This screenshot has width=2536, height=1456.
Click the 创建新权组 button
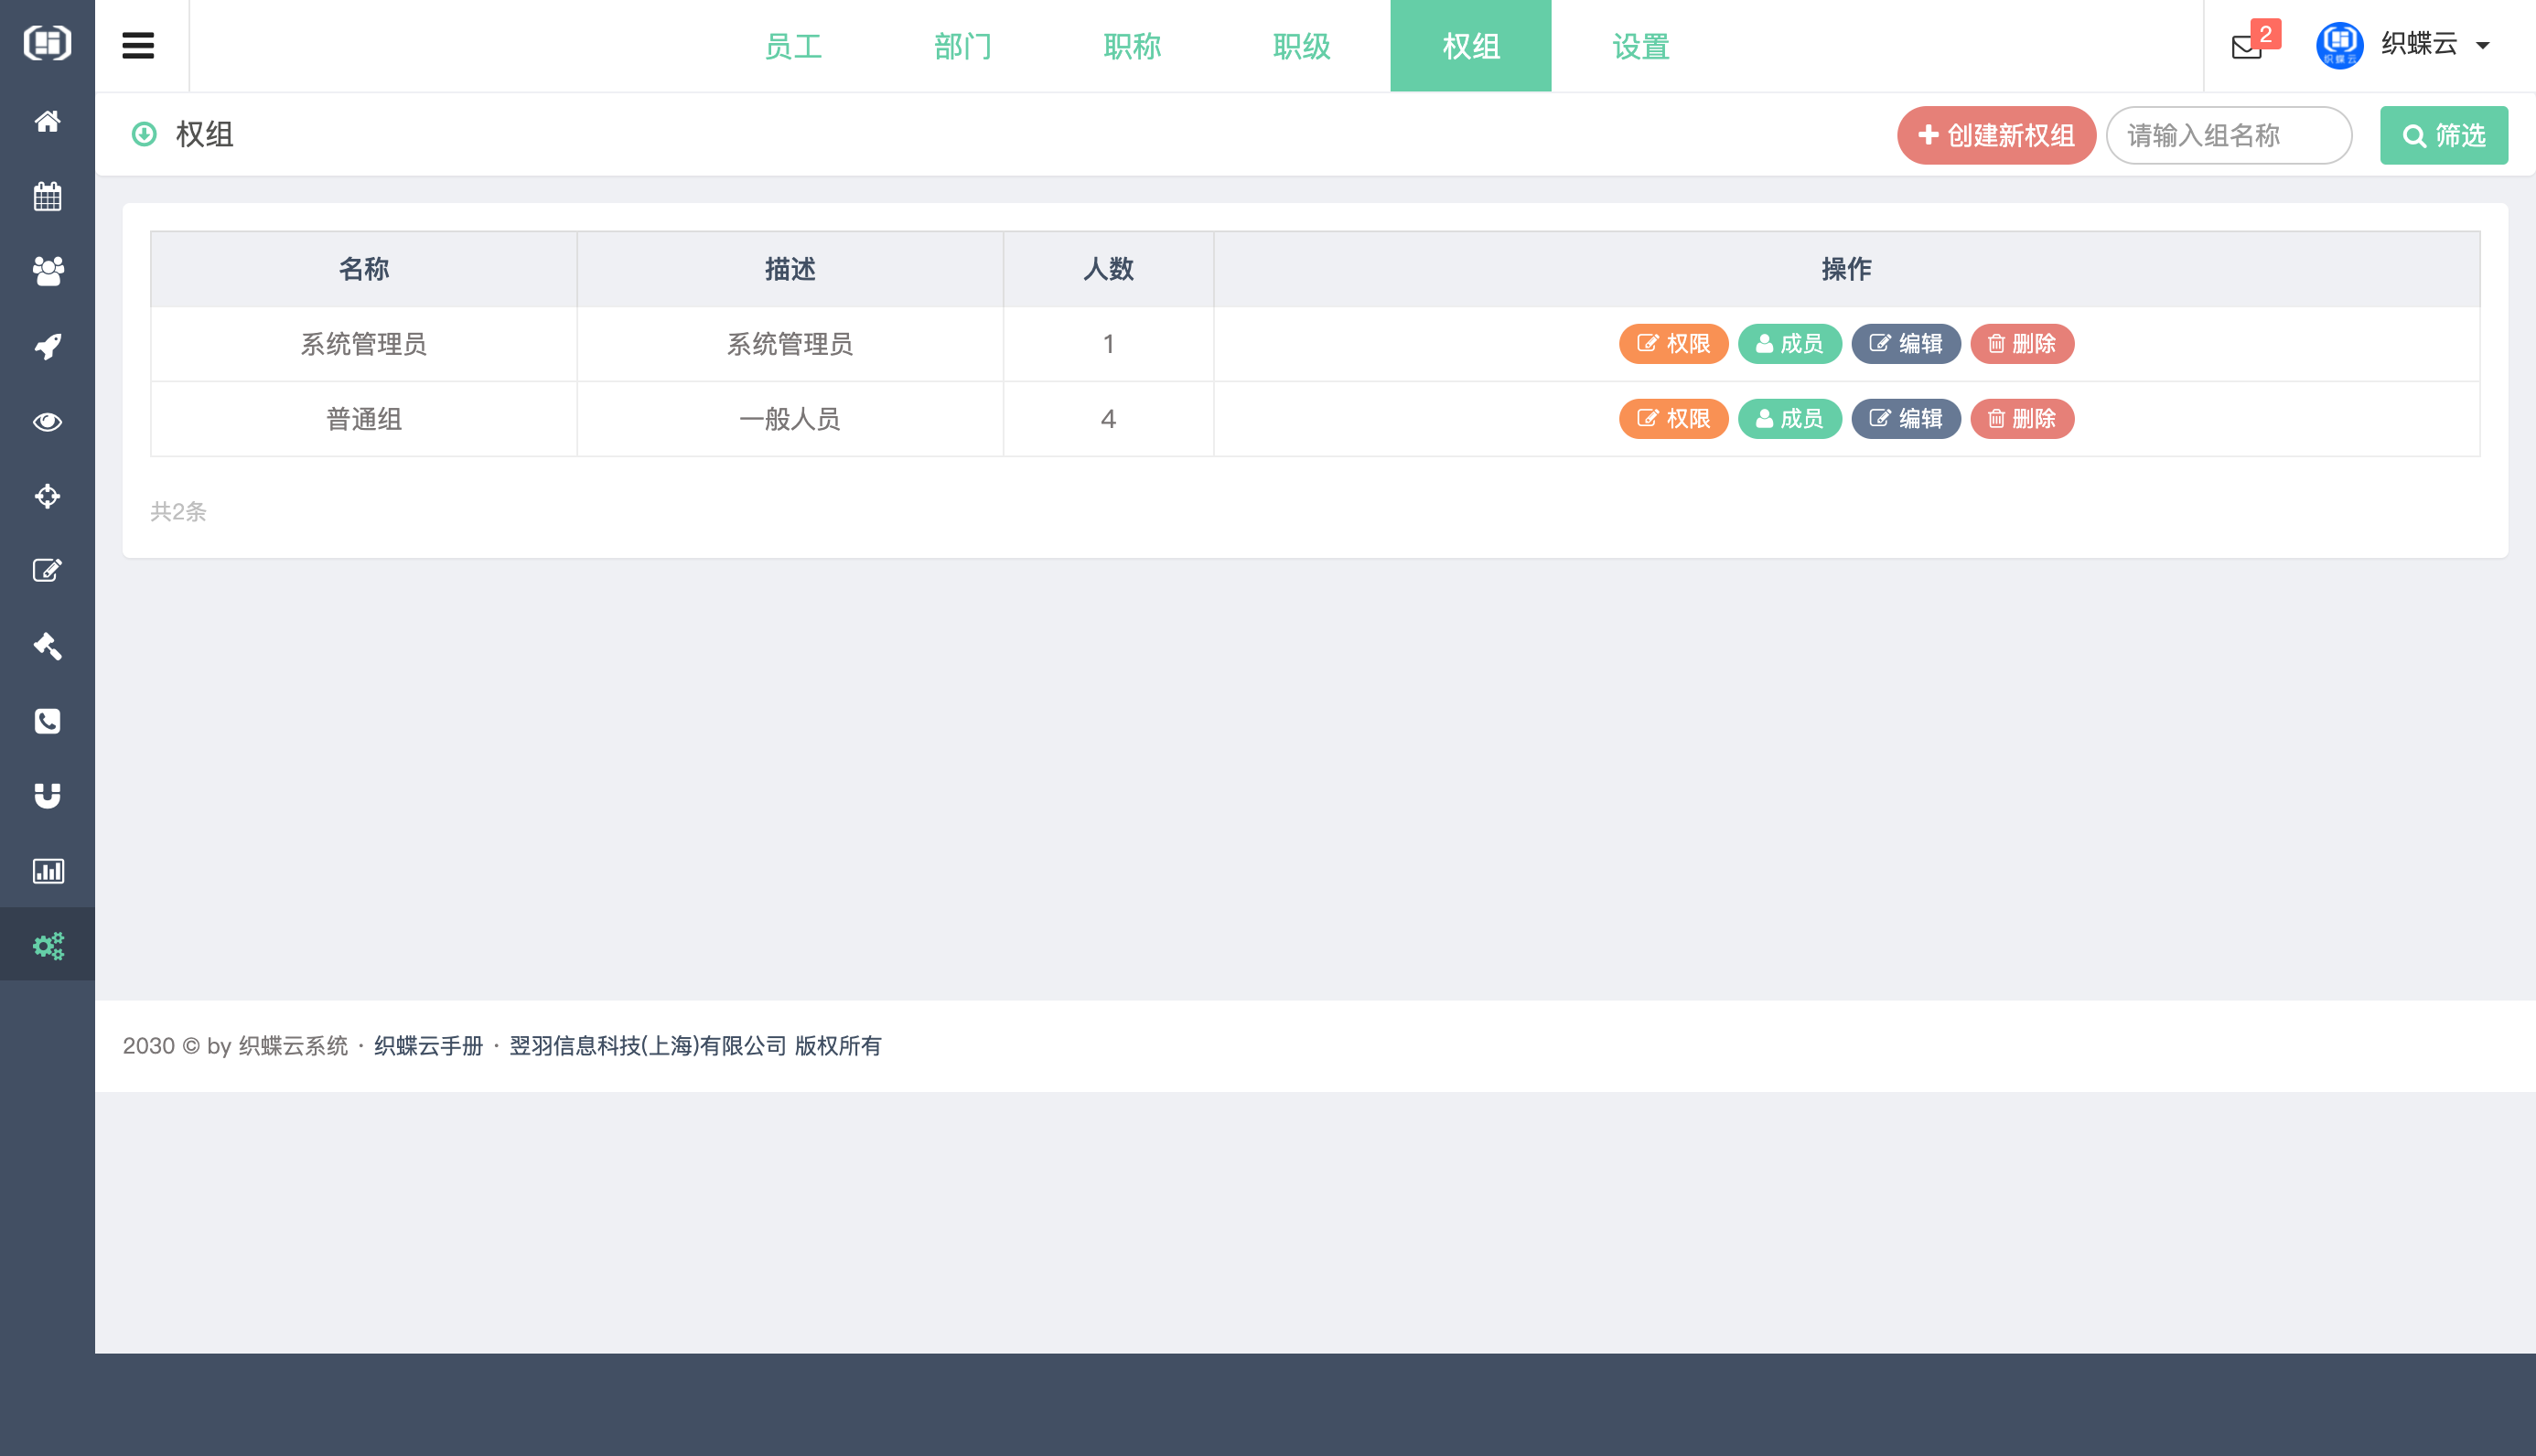(x=1995, y=135)
